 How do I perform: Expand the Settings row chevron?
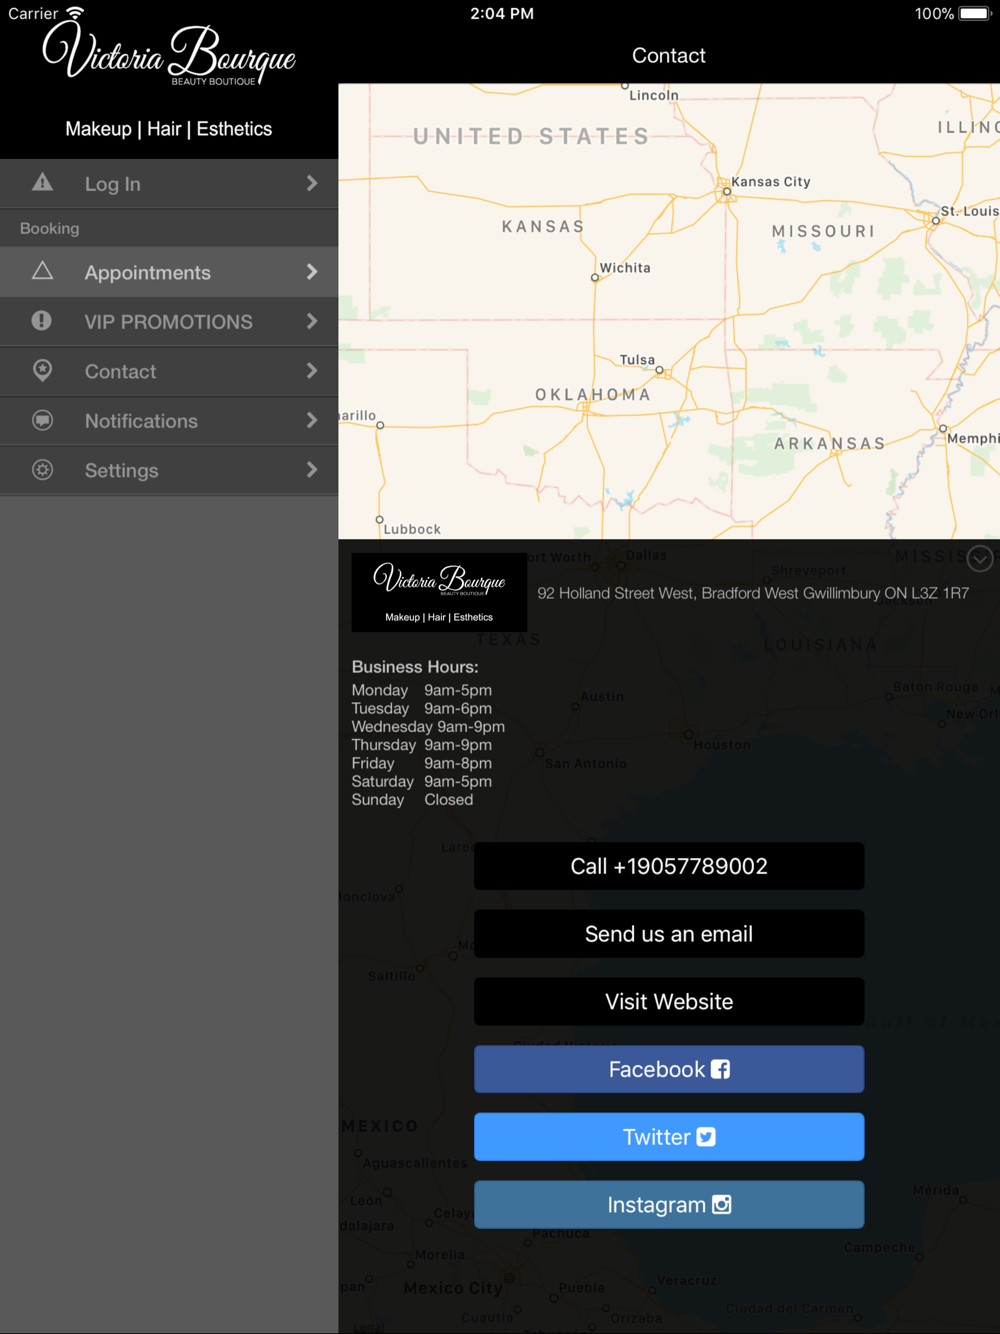312,470
